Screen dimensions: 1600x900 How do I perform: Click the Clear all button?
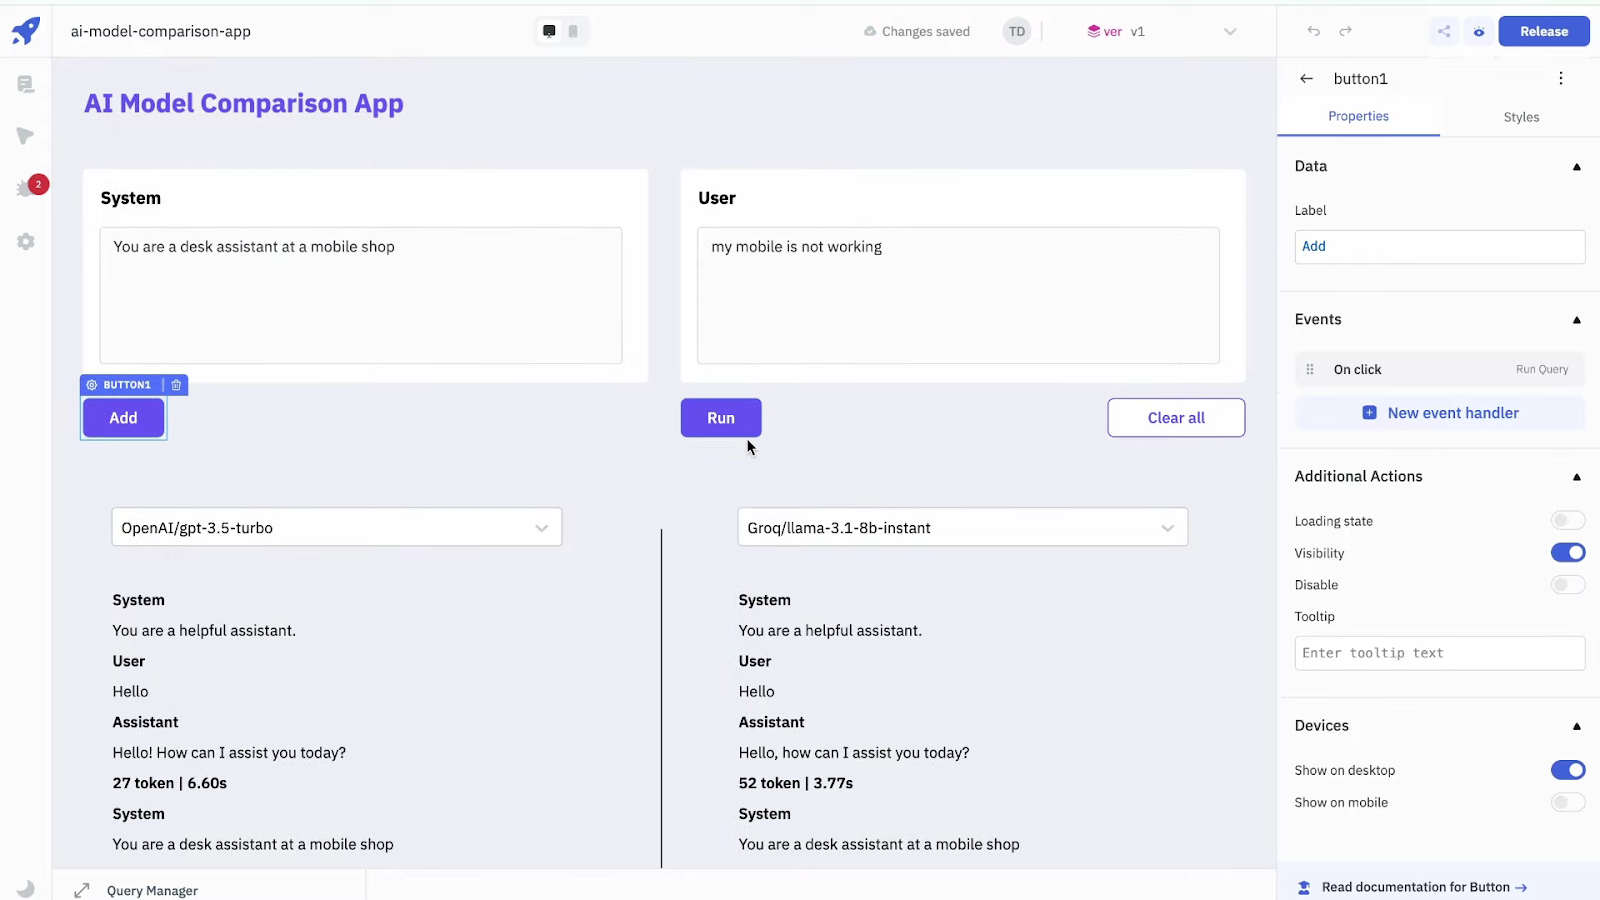(x=1176, y=418)
